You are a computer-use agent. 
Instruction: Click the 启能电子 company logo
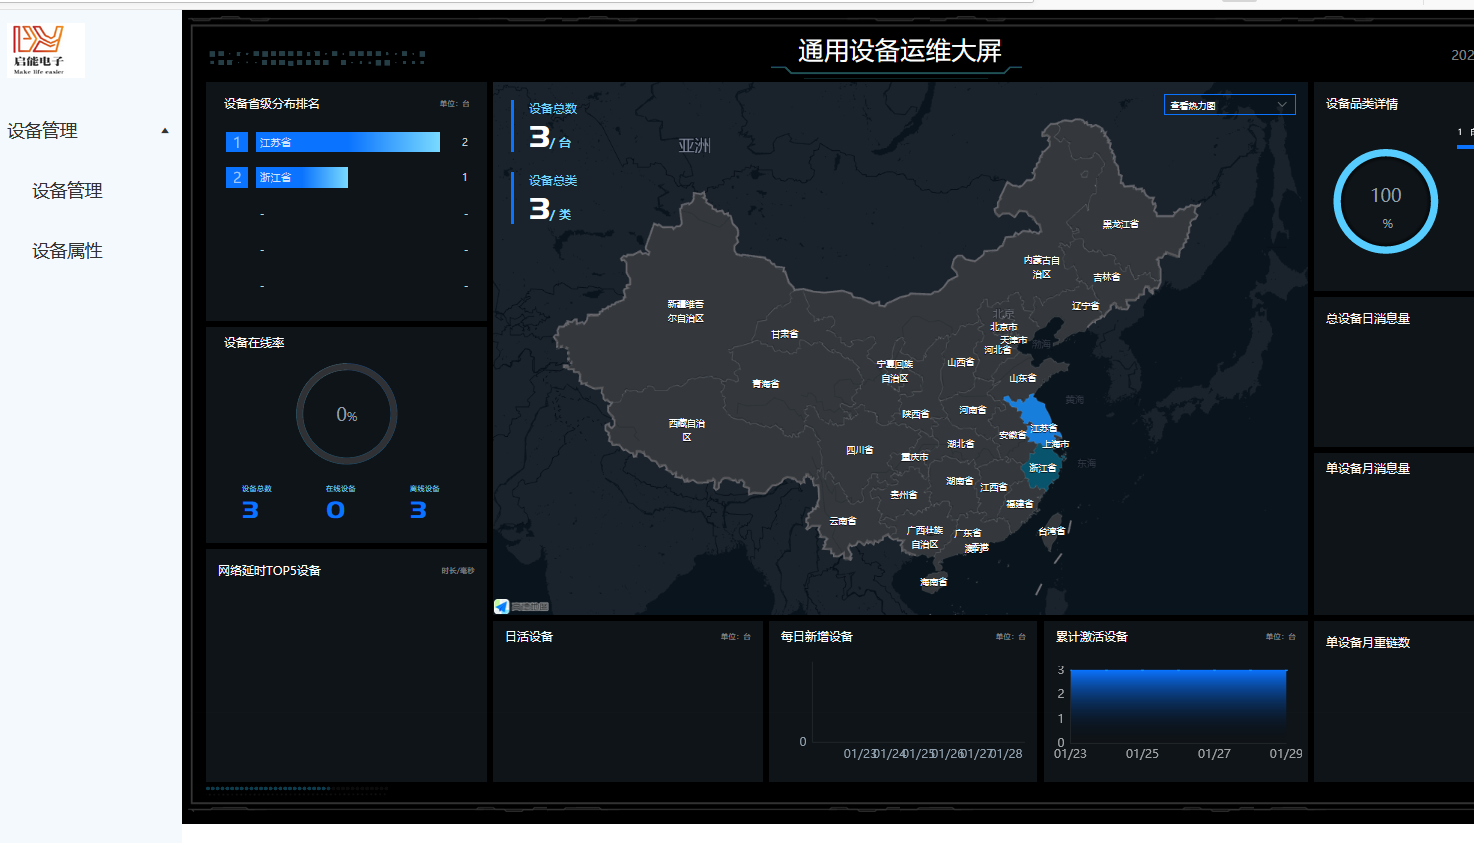(46, 50)
